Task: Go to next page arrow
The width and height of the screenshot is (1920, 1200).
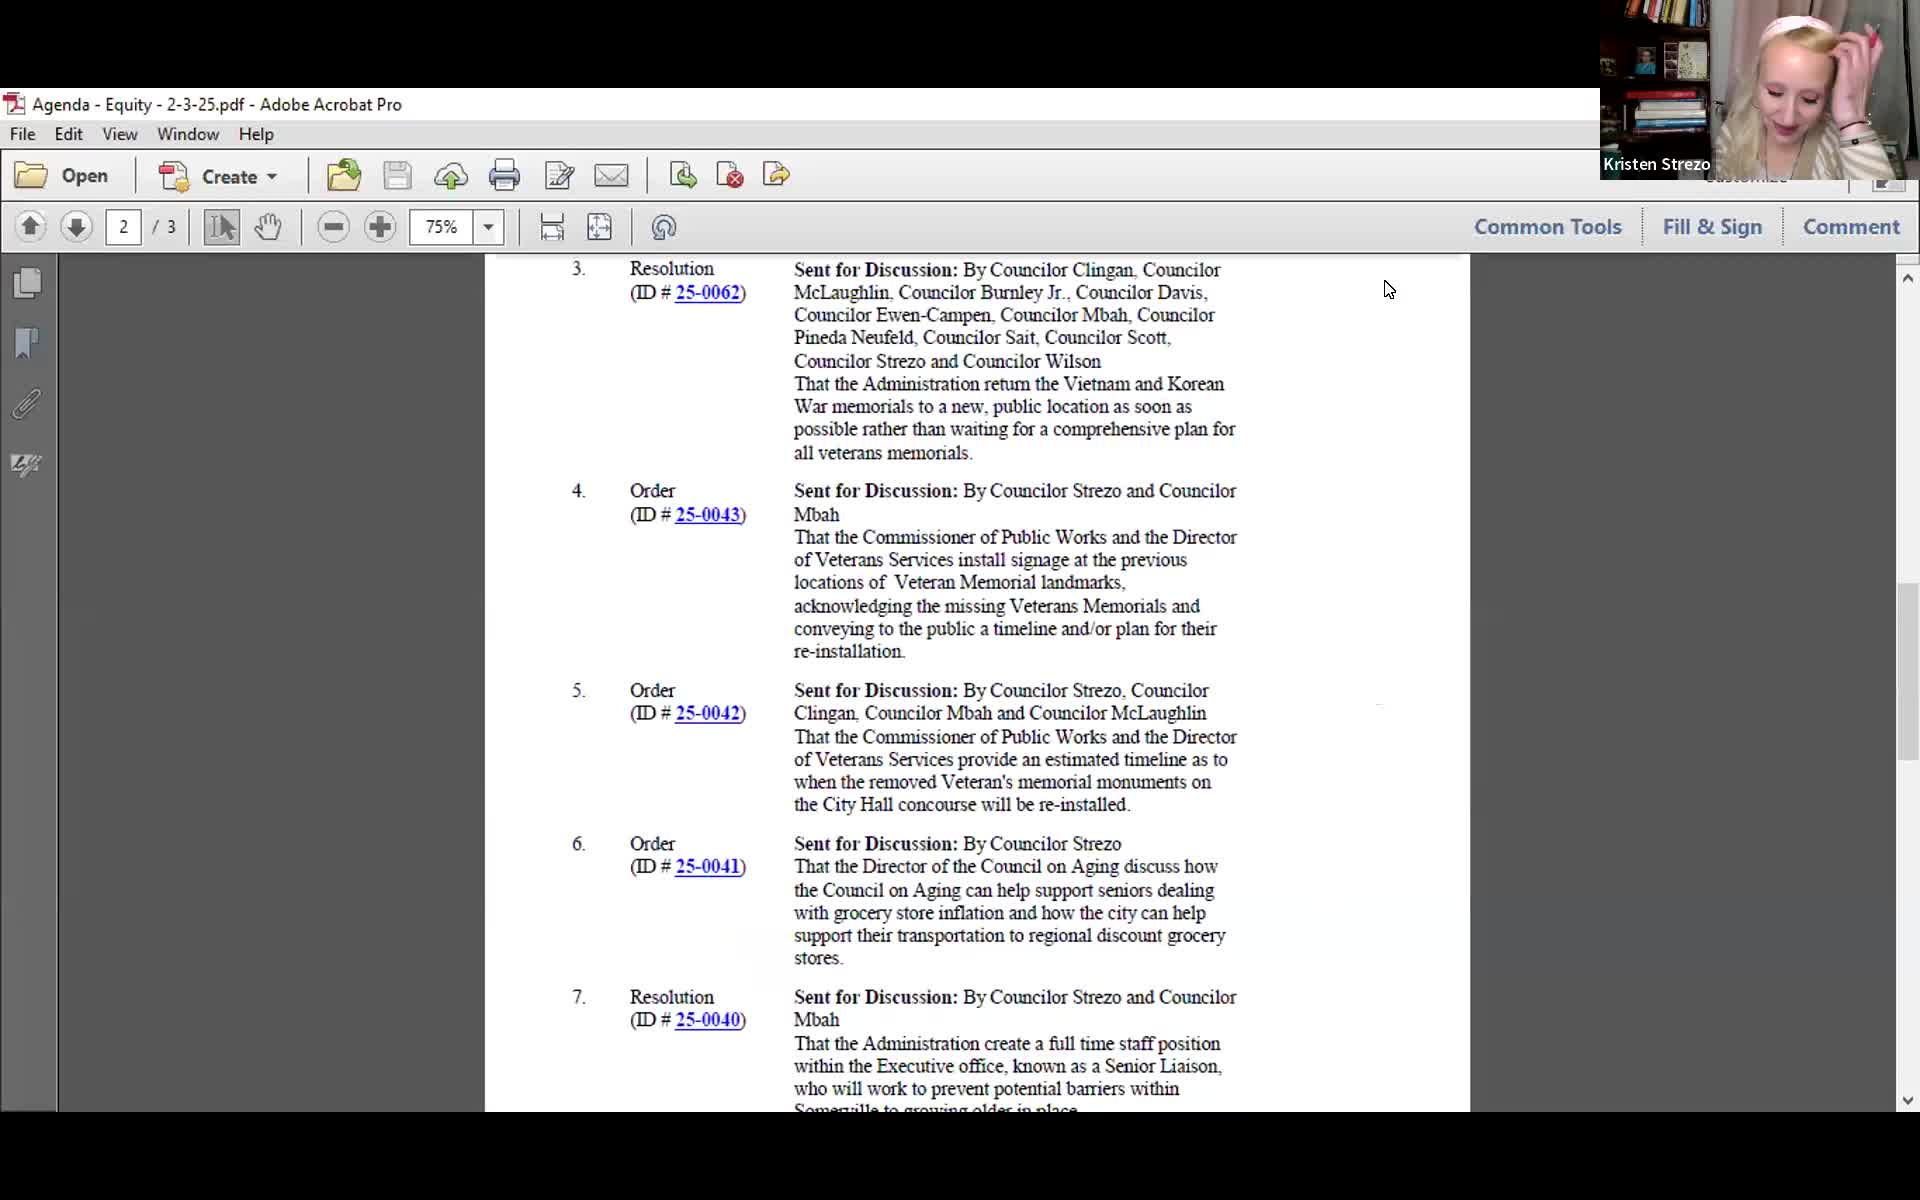Action: pos(76,227)
